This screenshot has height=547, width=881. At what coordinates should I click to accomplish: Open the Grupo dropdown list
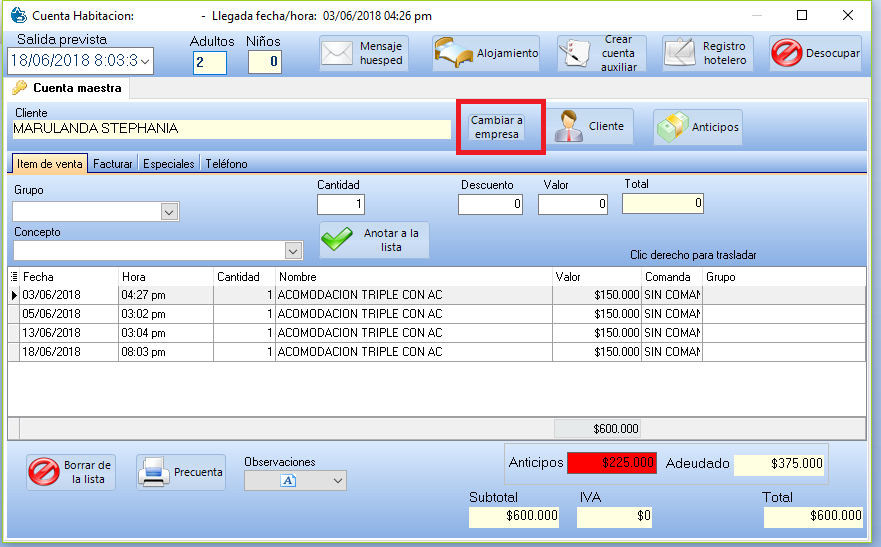(x=170, y=212)
